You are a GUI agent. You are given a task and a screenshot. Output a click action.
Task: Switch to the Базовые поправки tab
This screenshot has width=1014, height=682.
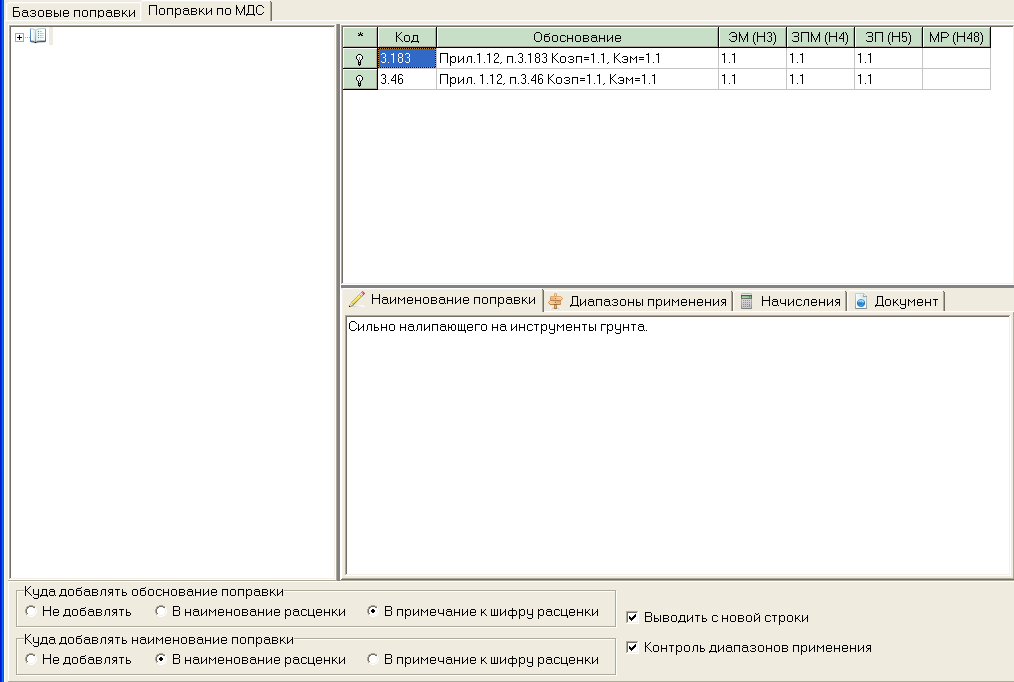coord(74,12)
